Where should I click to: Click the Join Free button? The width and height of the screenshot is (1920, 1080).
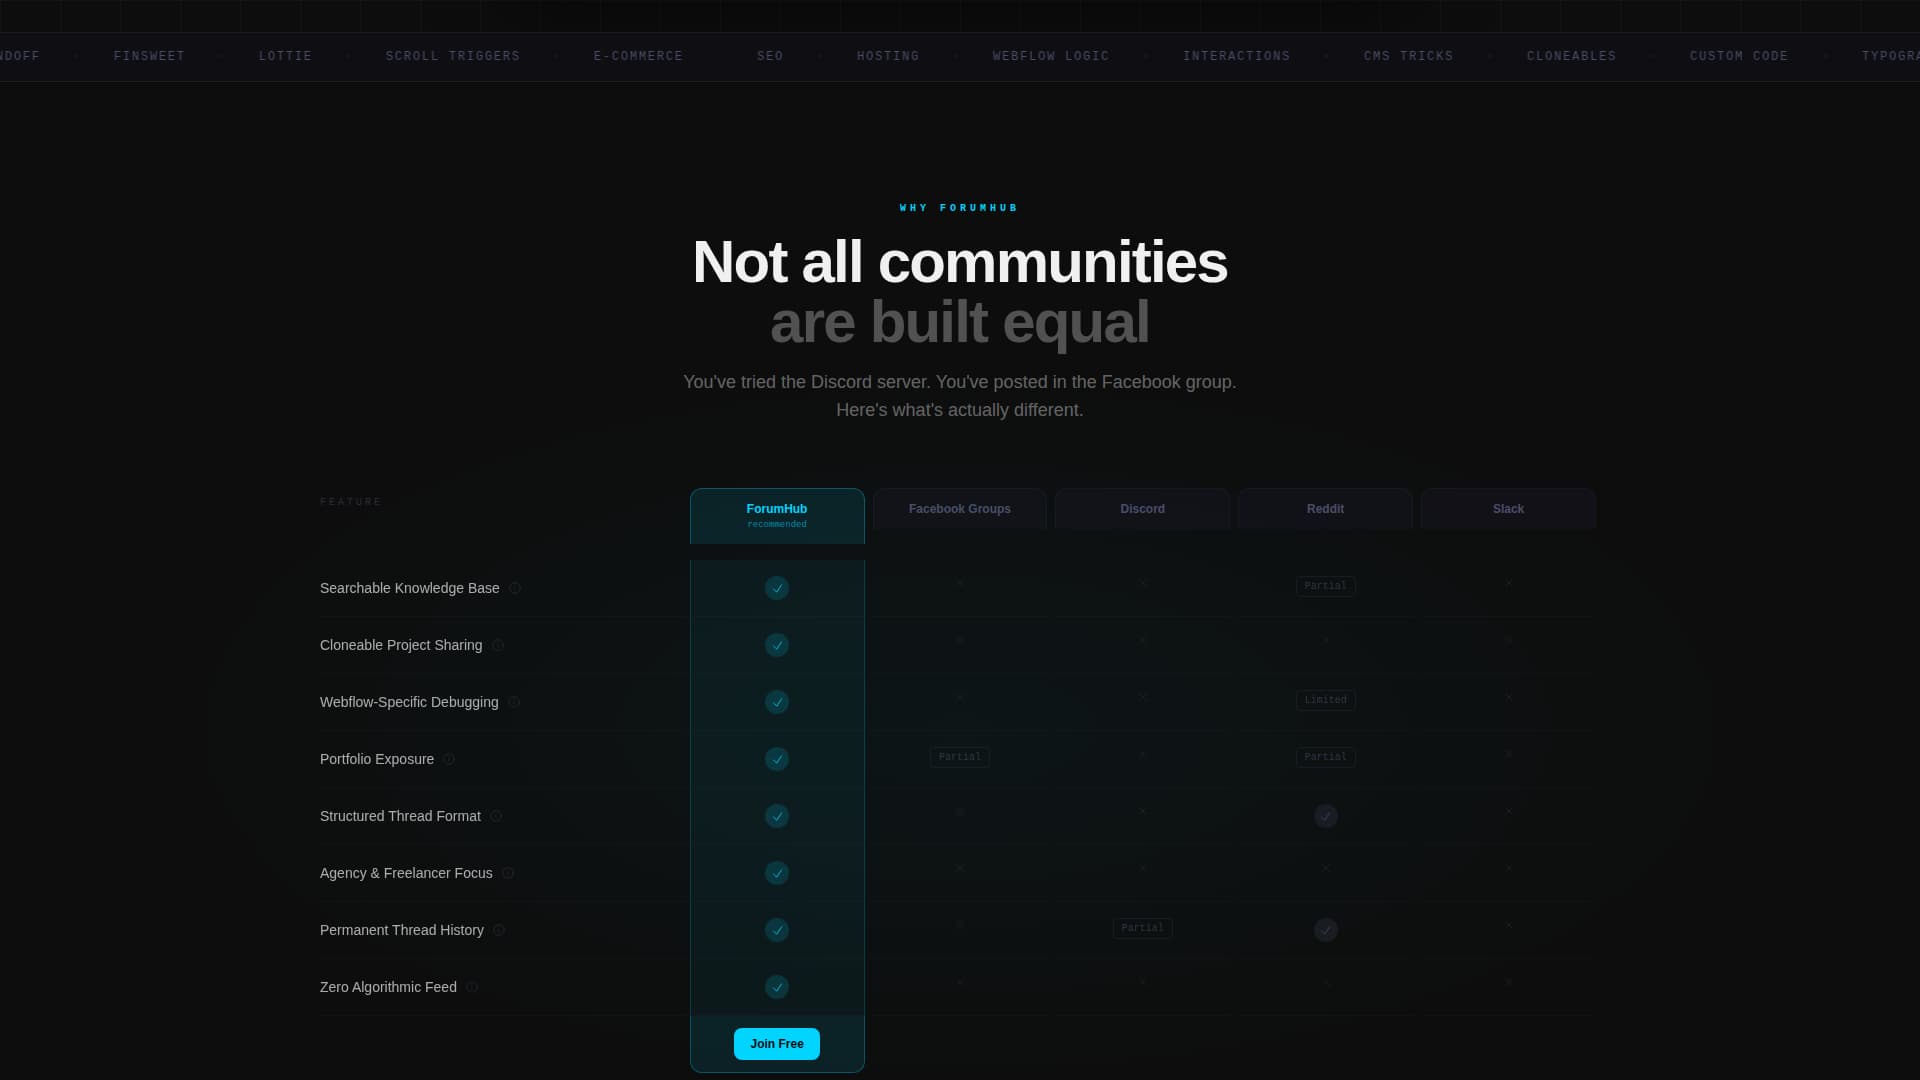(x=777, y=1044)
